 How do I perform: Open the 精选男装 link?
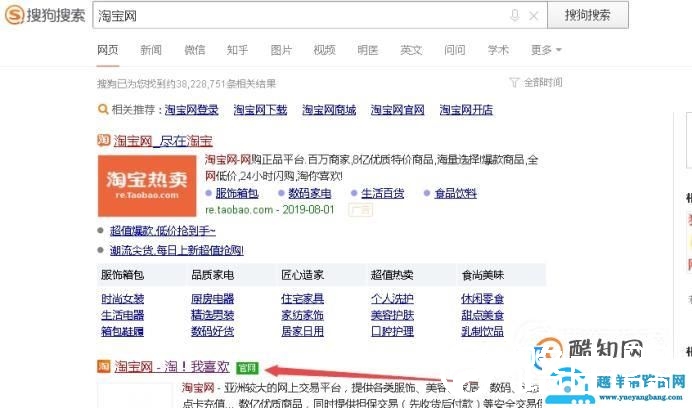point(212,315)
